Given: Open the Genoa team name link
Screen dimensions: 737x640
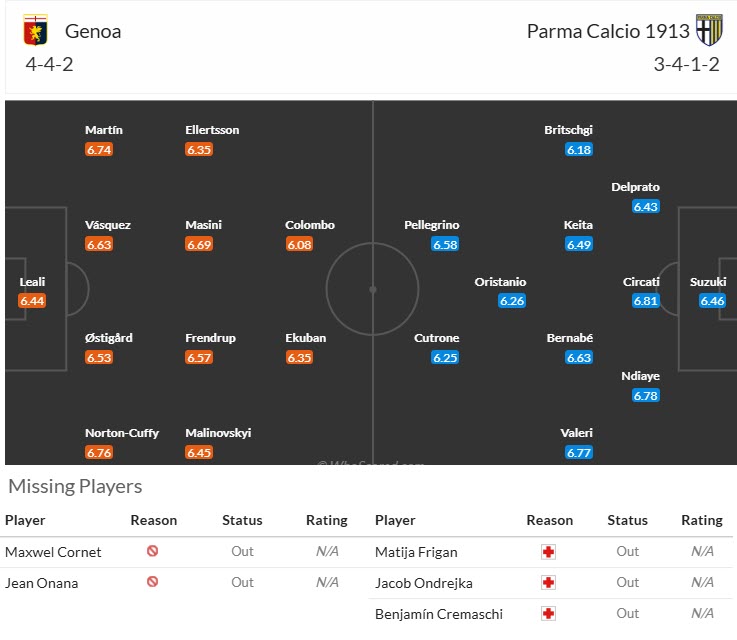Looking at the screenshot, I should pyautogui.click(x=93, y=31).
